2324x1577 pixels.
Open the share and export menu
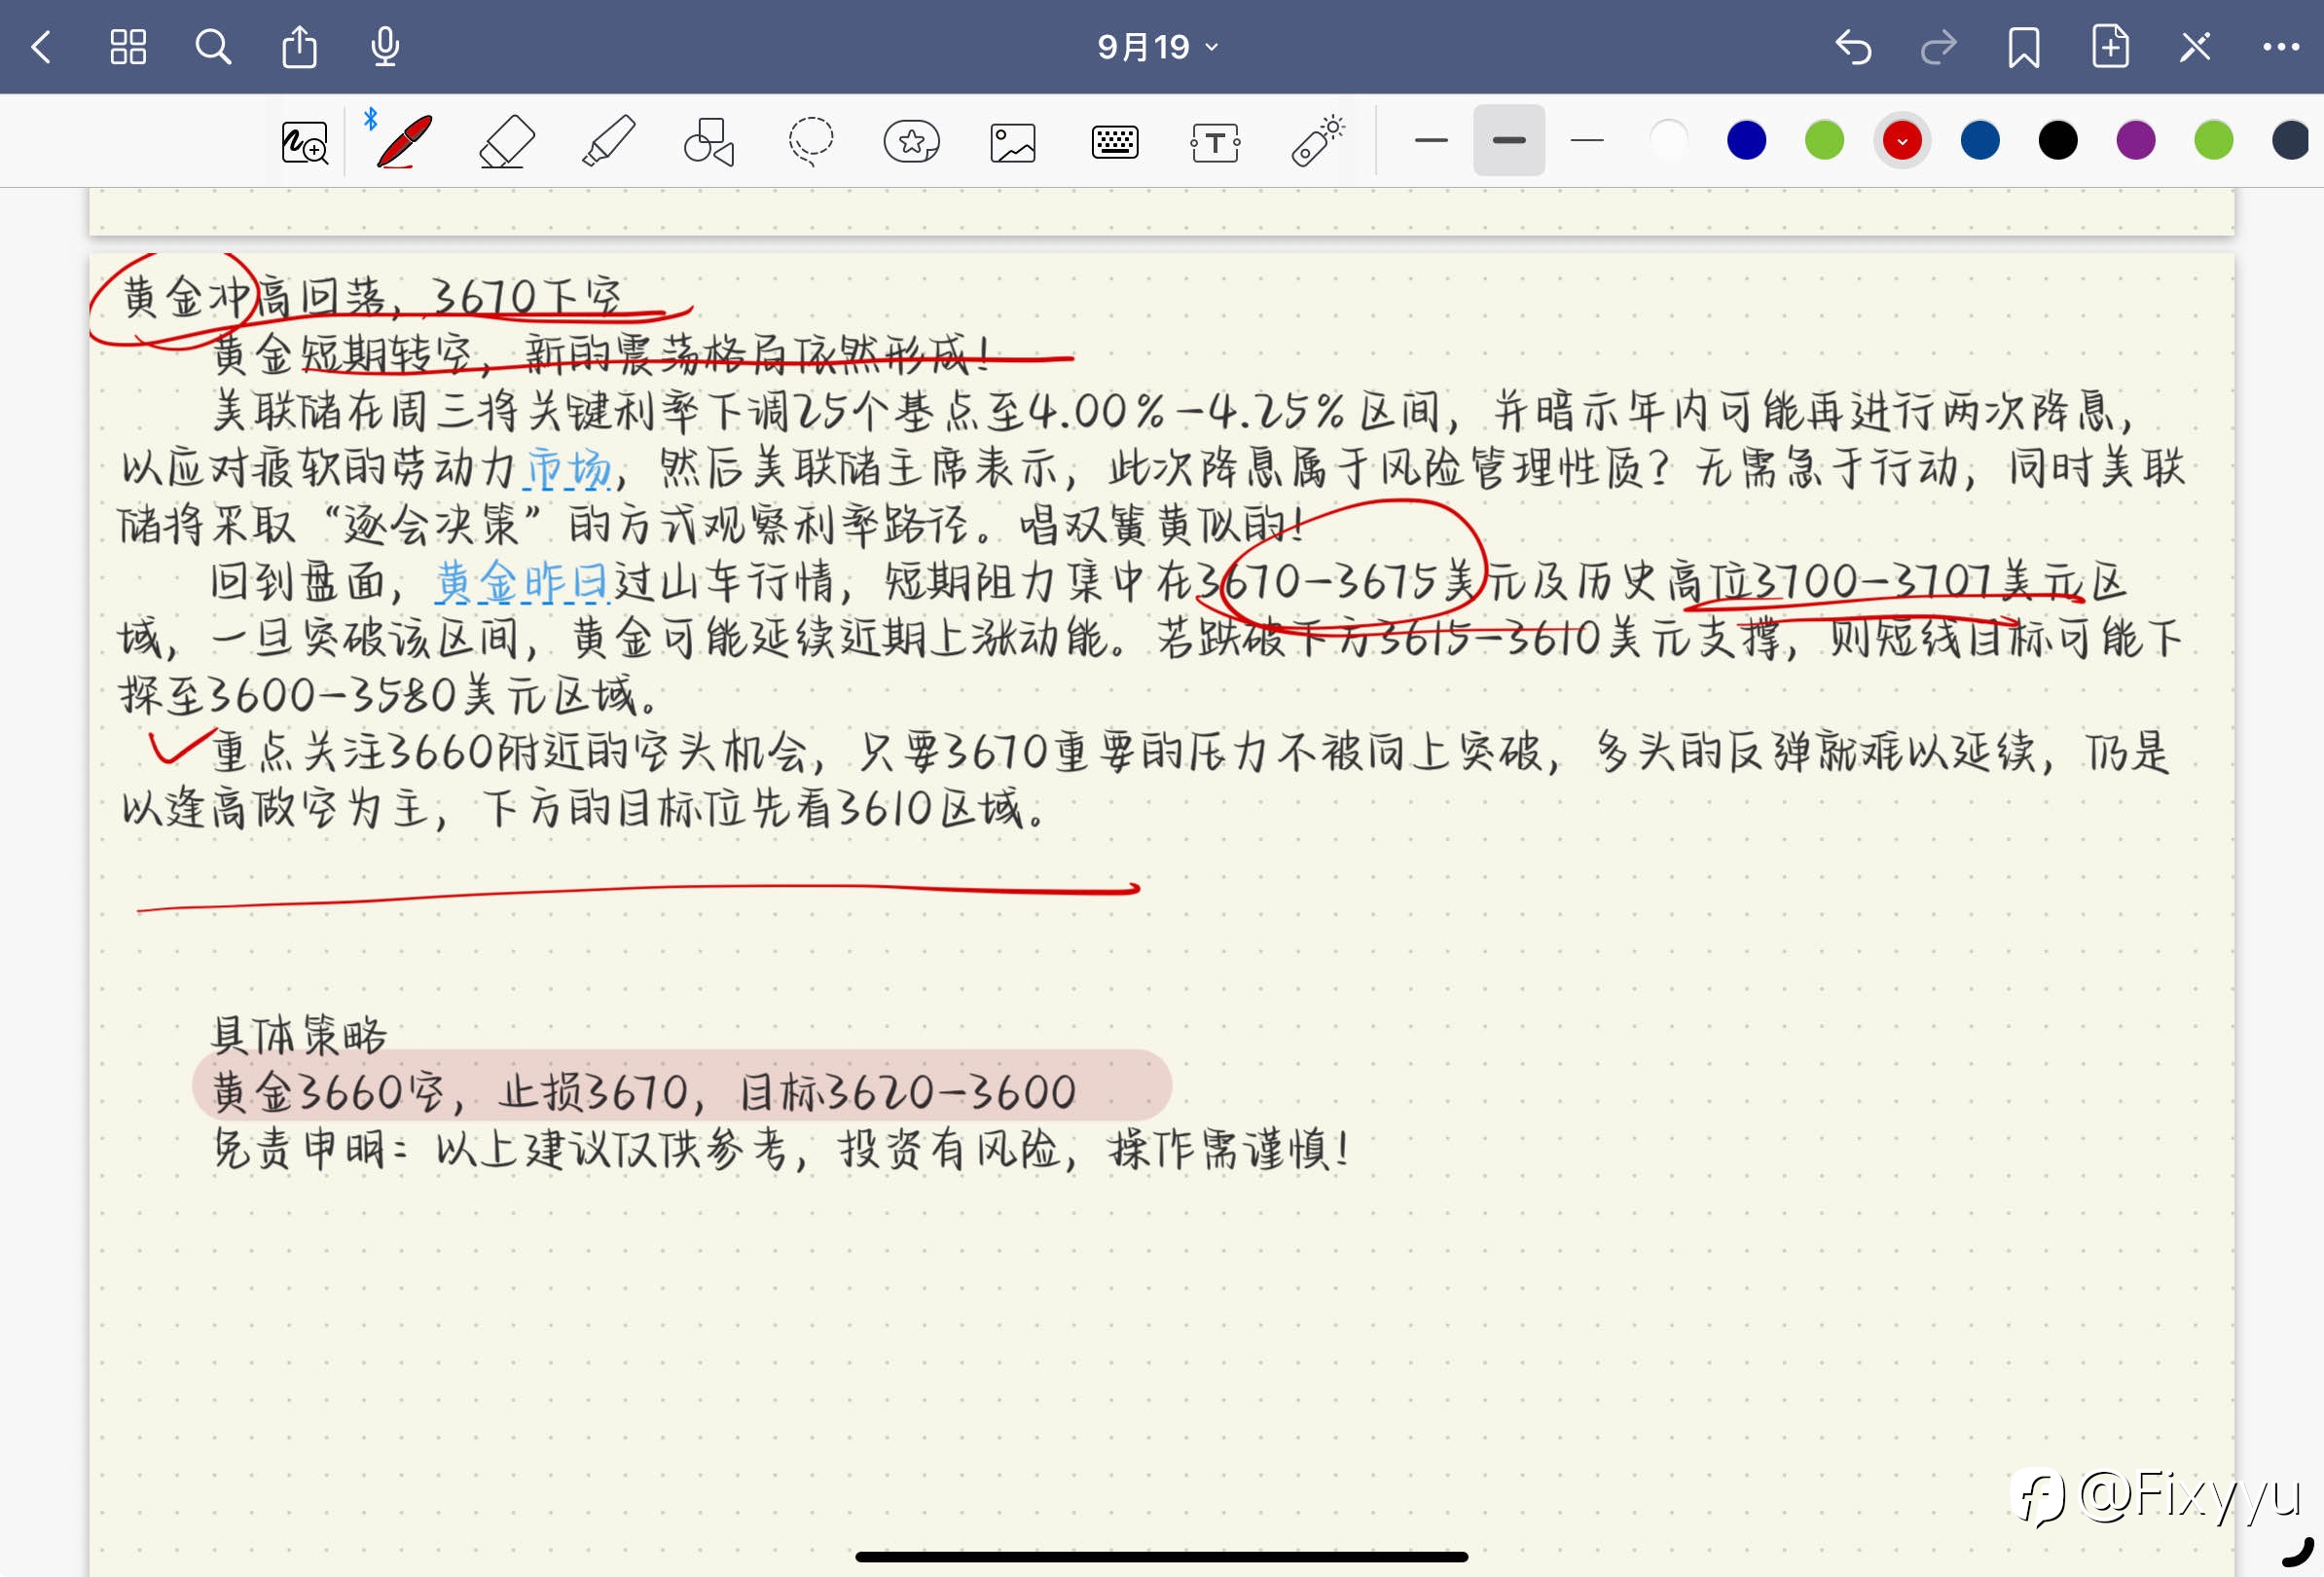click(x=299, y=47)
